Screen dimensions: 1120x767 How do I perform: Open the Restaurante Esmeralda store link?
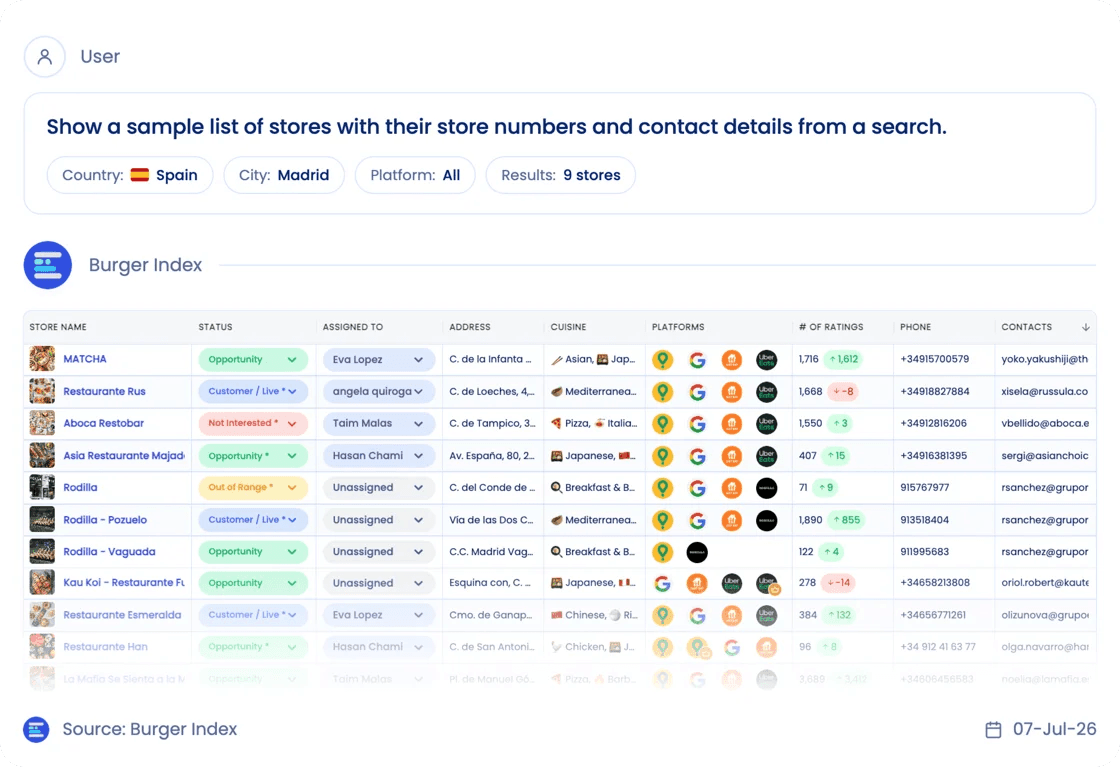pos(122,615)
